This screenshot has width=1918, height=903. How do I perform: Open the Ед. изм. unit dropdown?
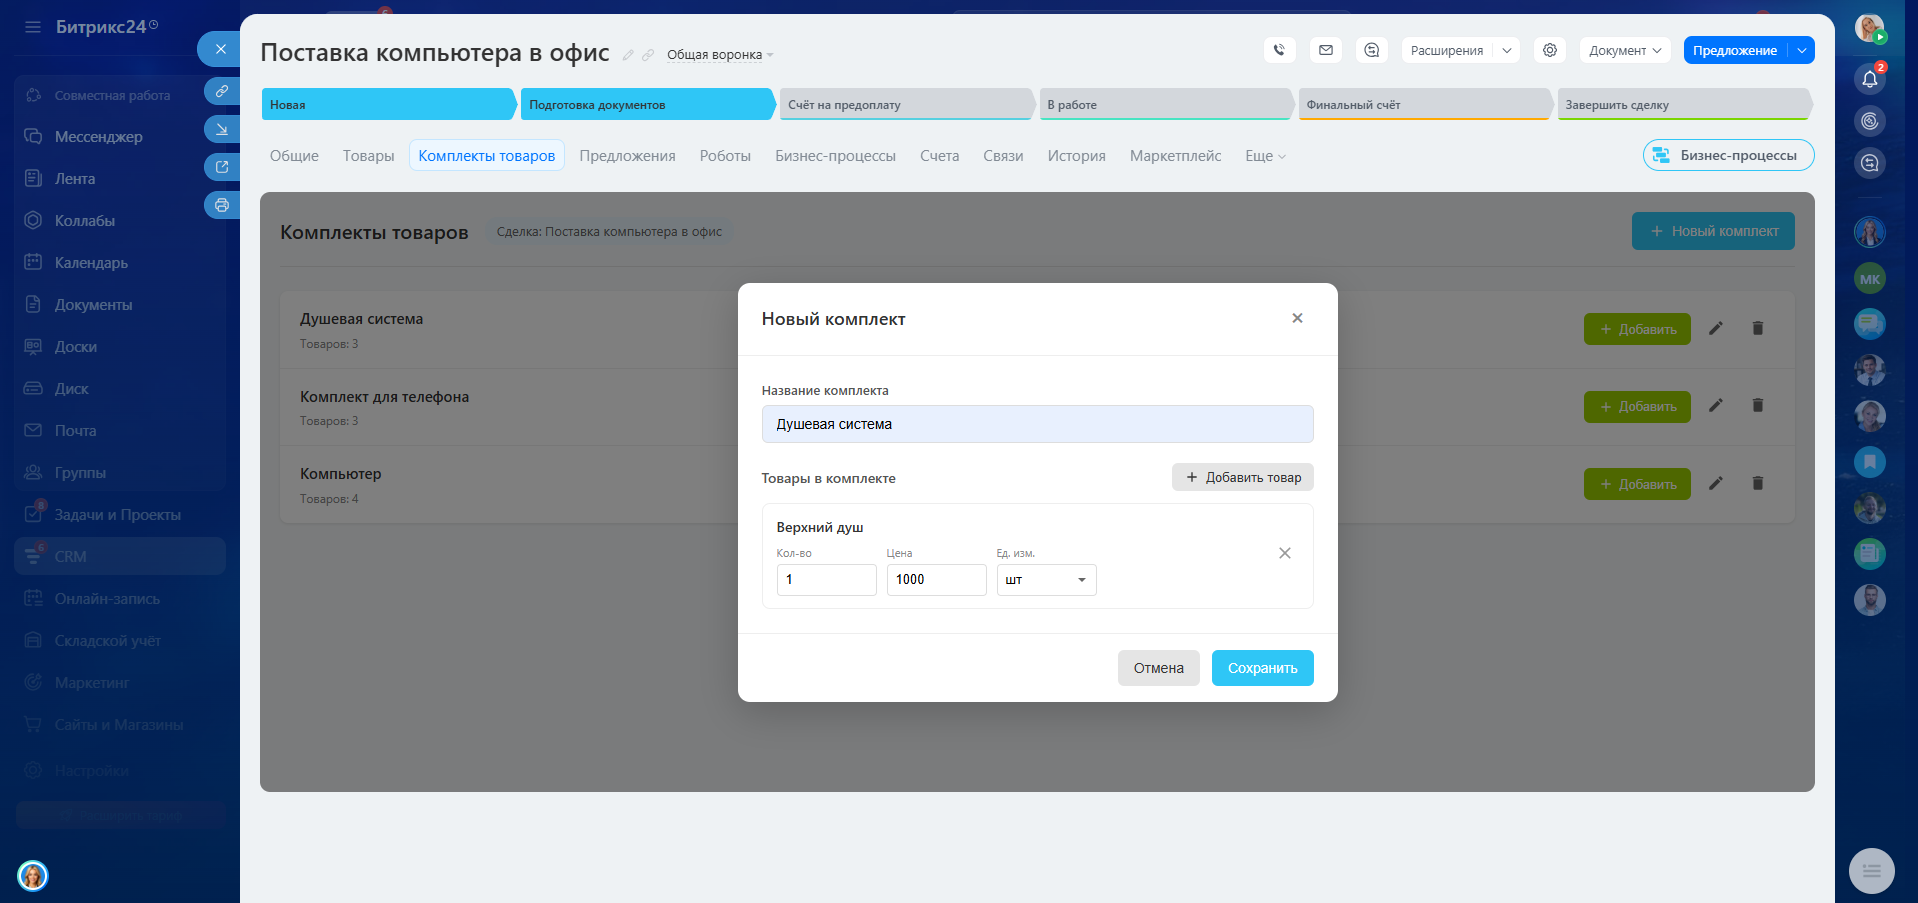(x=1046, y=580)
